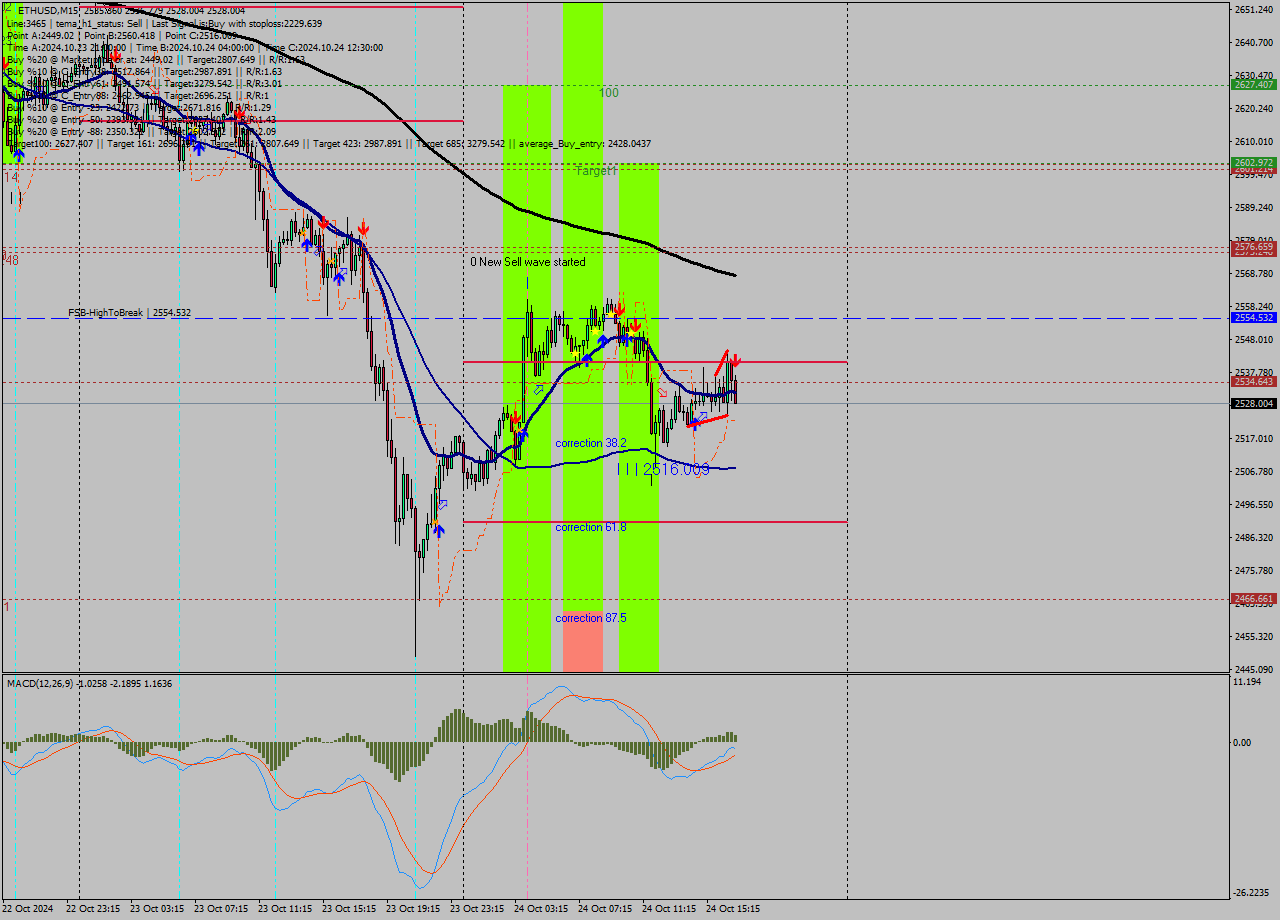Click the '0 New Sell wave started' label

click(x=528, y=262)
